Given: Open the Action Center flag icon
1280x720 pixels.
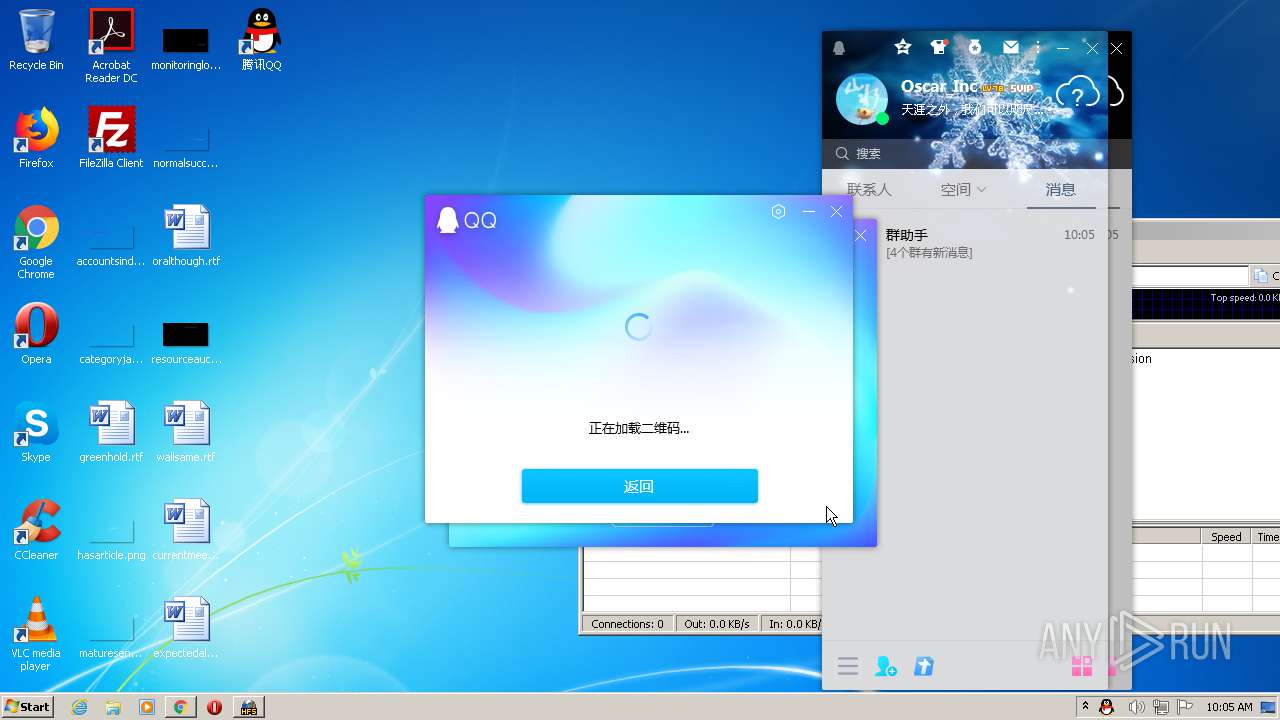Looking at the screenshot, I should click(x=1184, y=707).
